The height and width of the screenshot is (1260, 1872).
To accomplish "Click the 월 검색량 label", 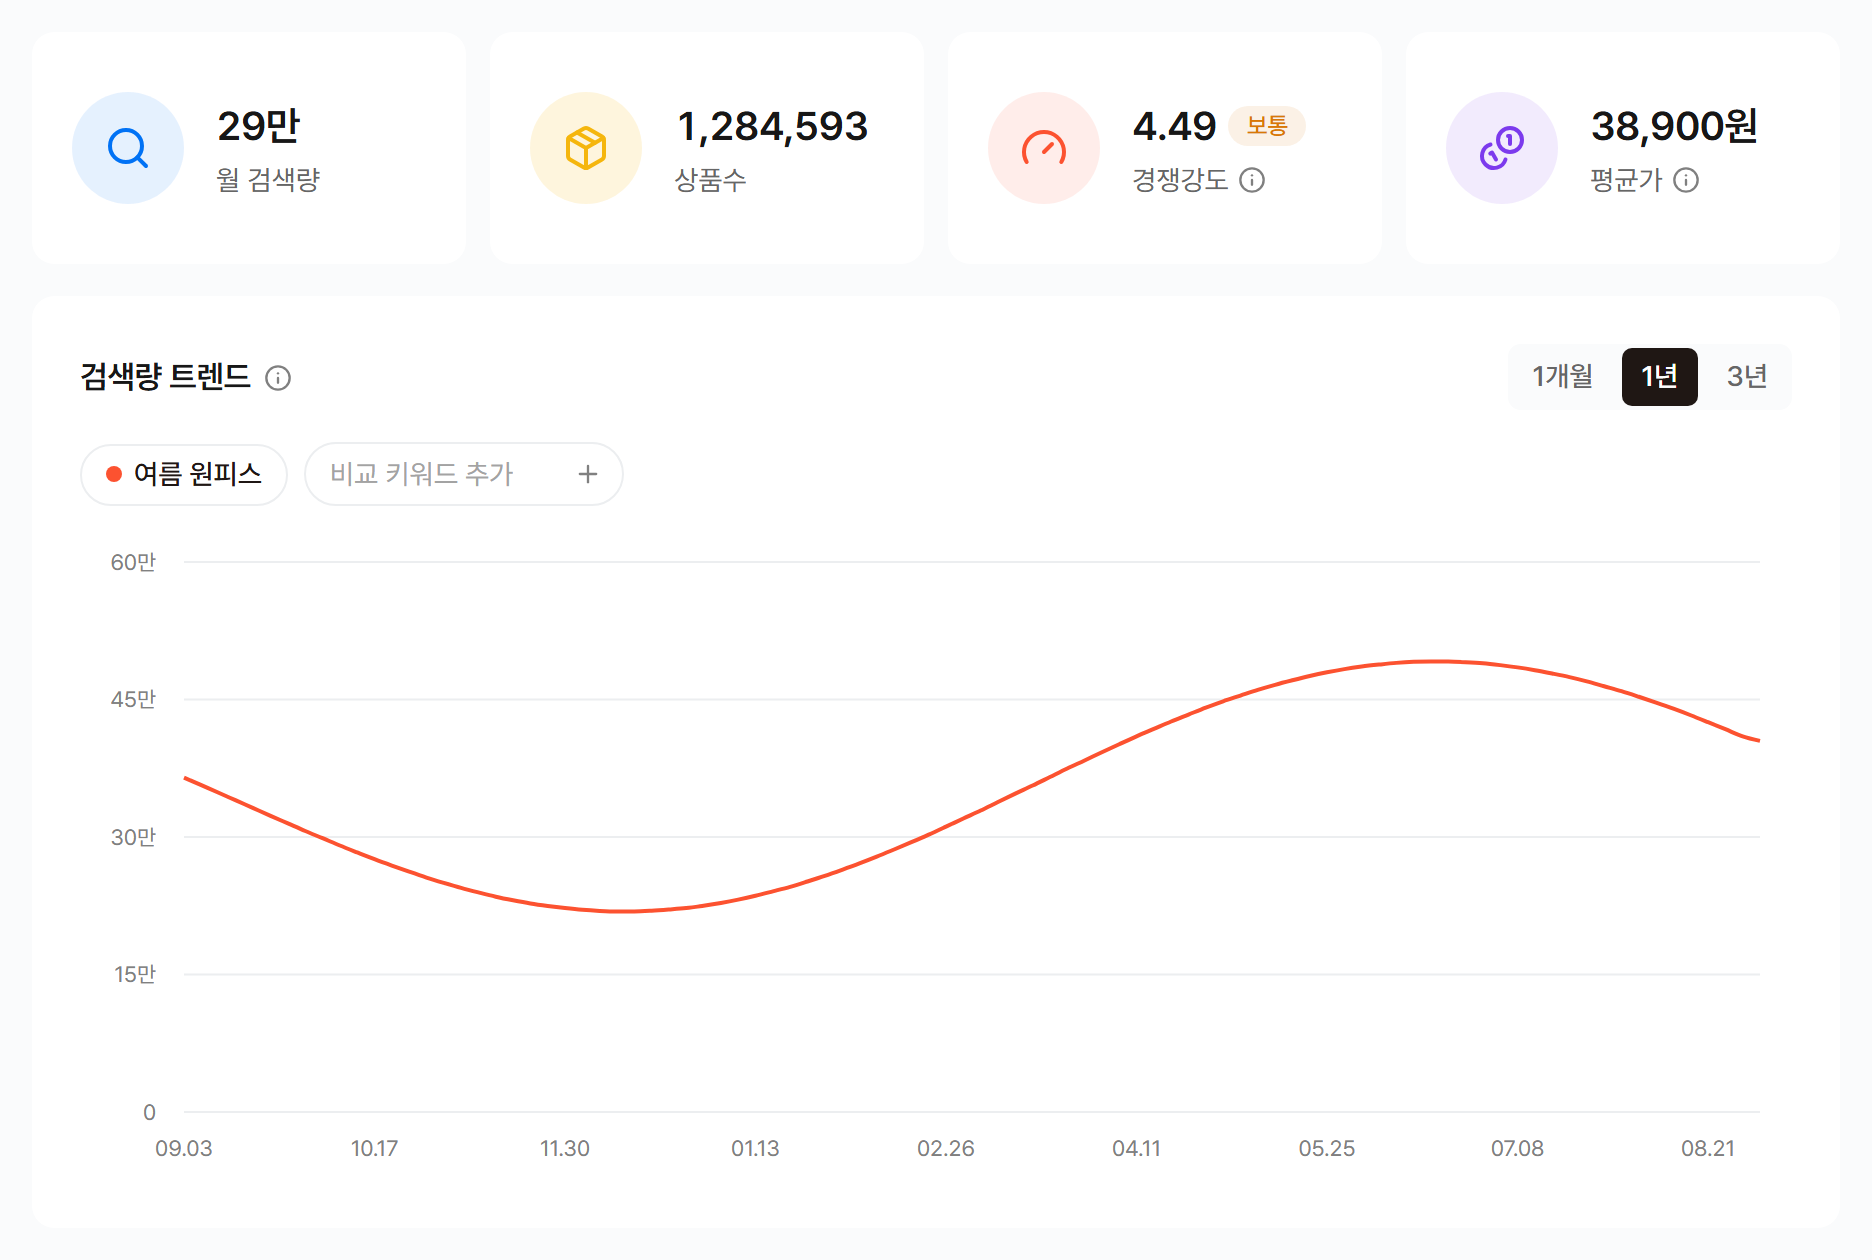I will 268,180.
